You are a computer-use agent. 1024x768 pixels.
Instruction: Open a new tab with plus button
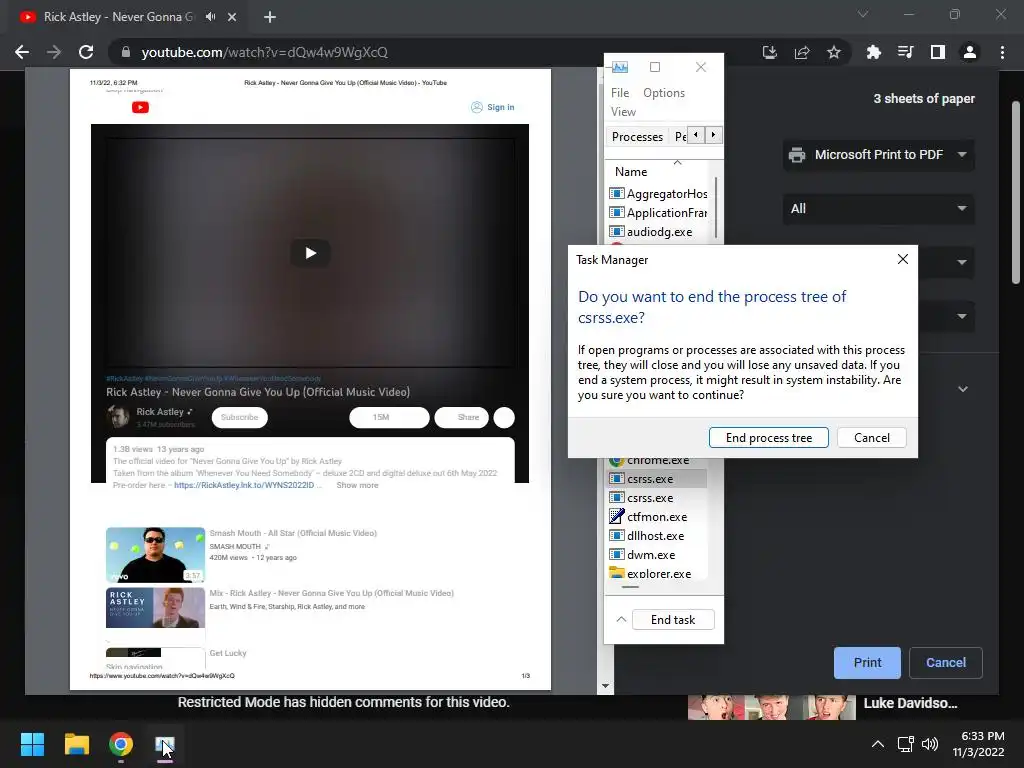pyautogui.click(x=270, y=17)
